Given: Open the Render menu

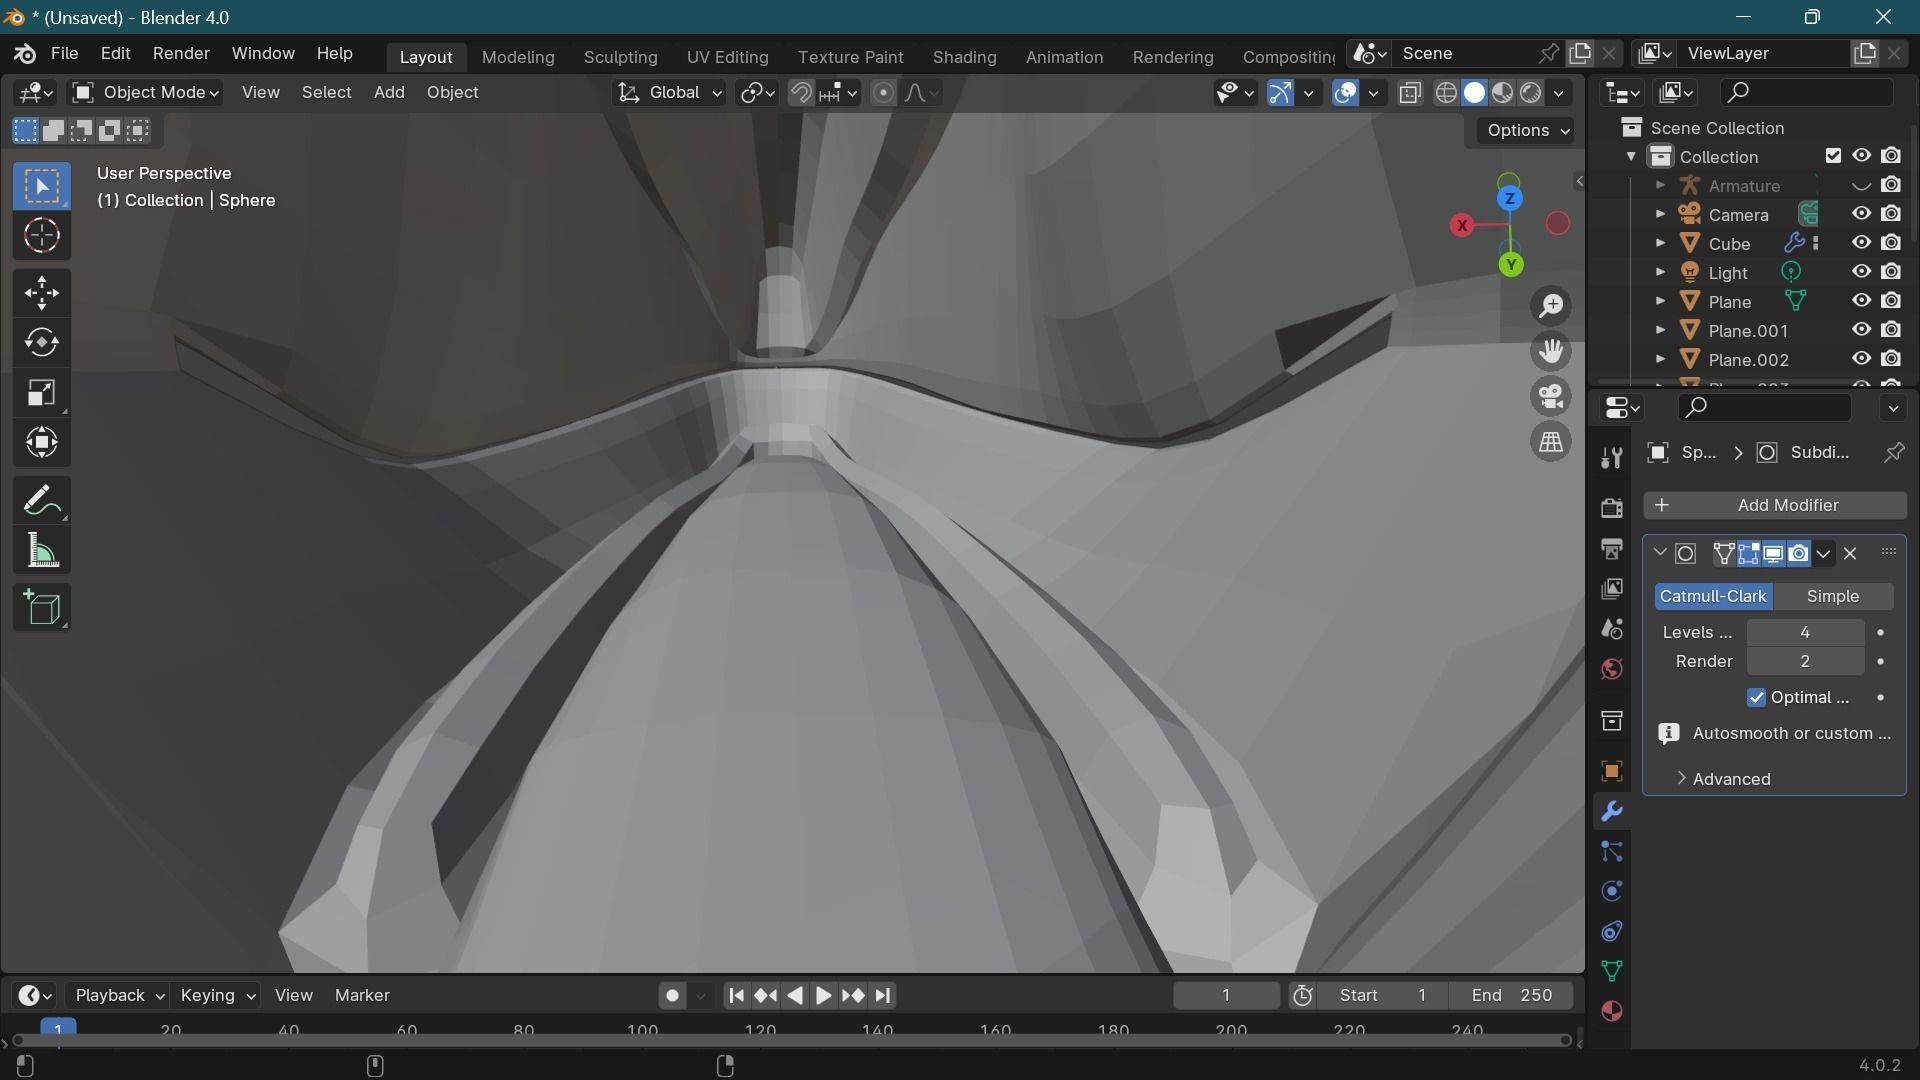Looking at the screenshot, I should click(x=181, y=53).
